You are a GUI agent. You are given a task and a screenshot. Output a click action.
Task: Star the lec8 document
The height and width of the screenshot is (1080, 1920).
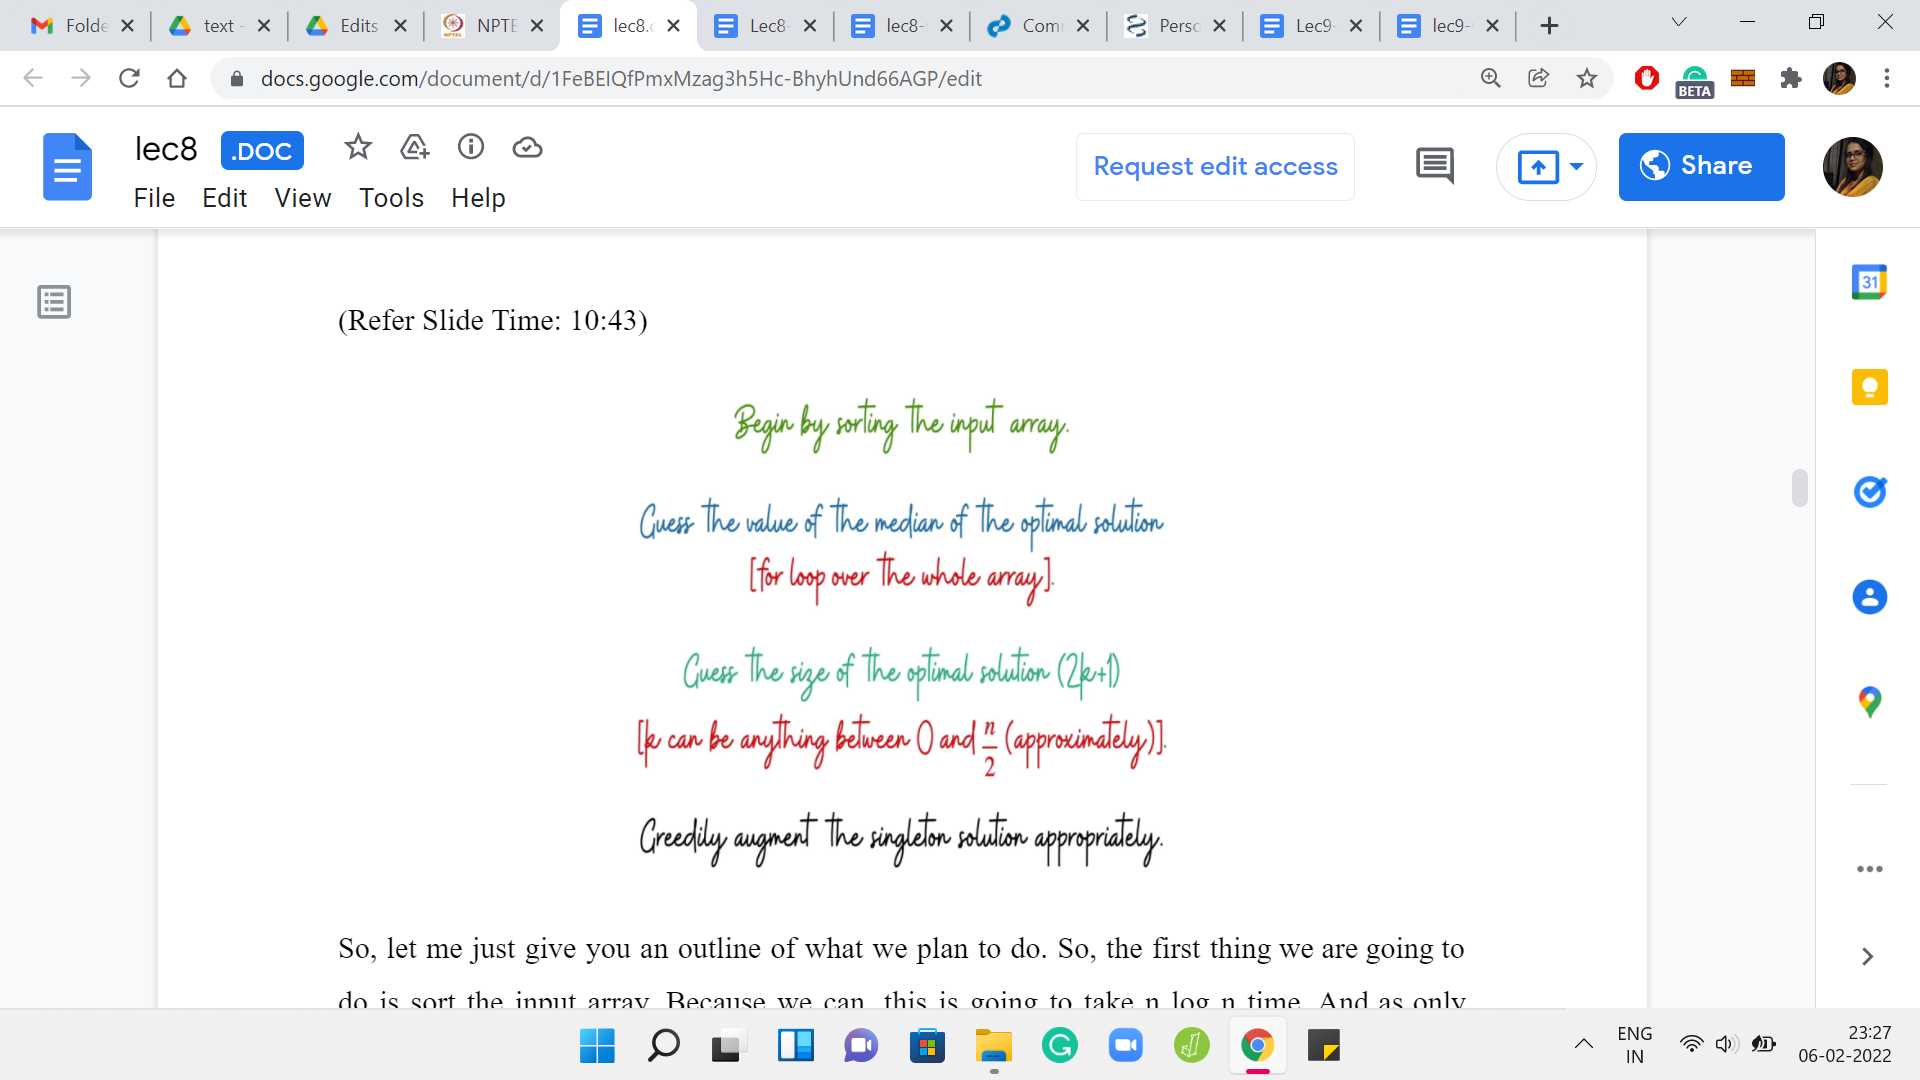coord(357,148)
